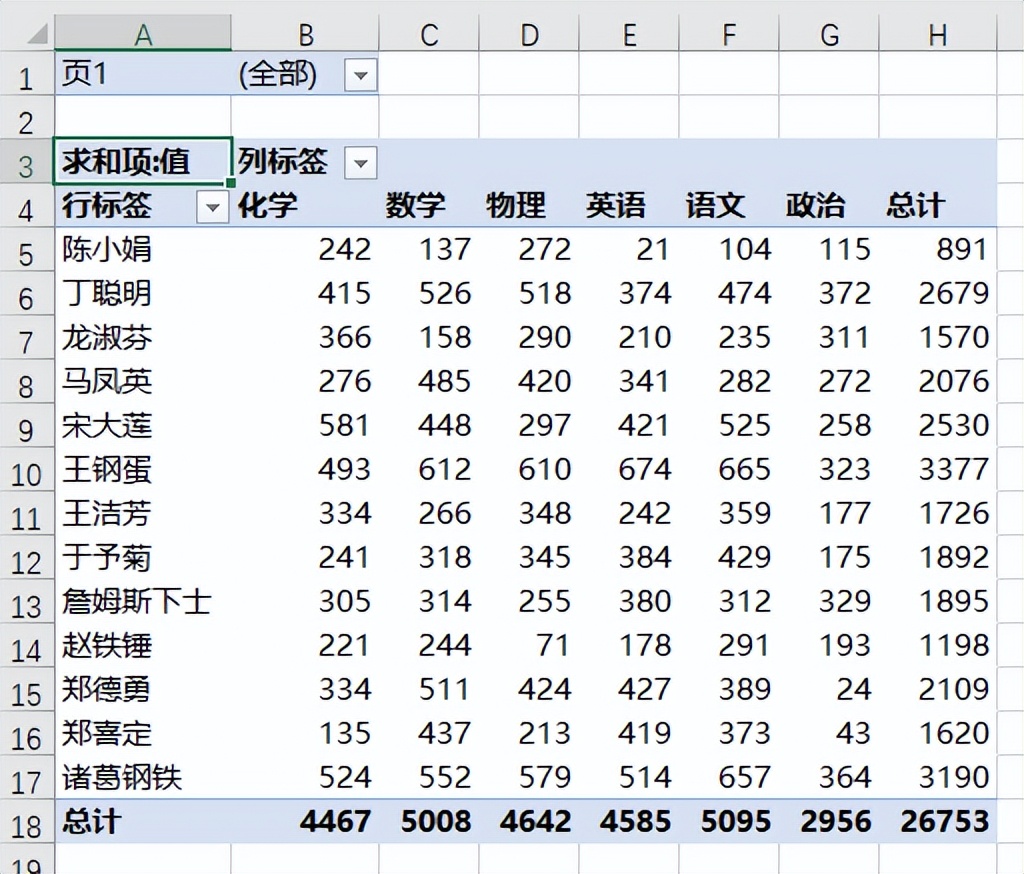Select column F header
This screenshot has width=1024, height=874.
click(729, 34)
